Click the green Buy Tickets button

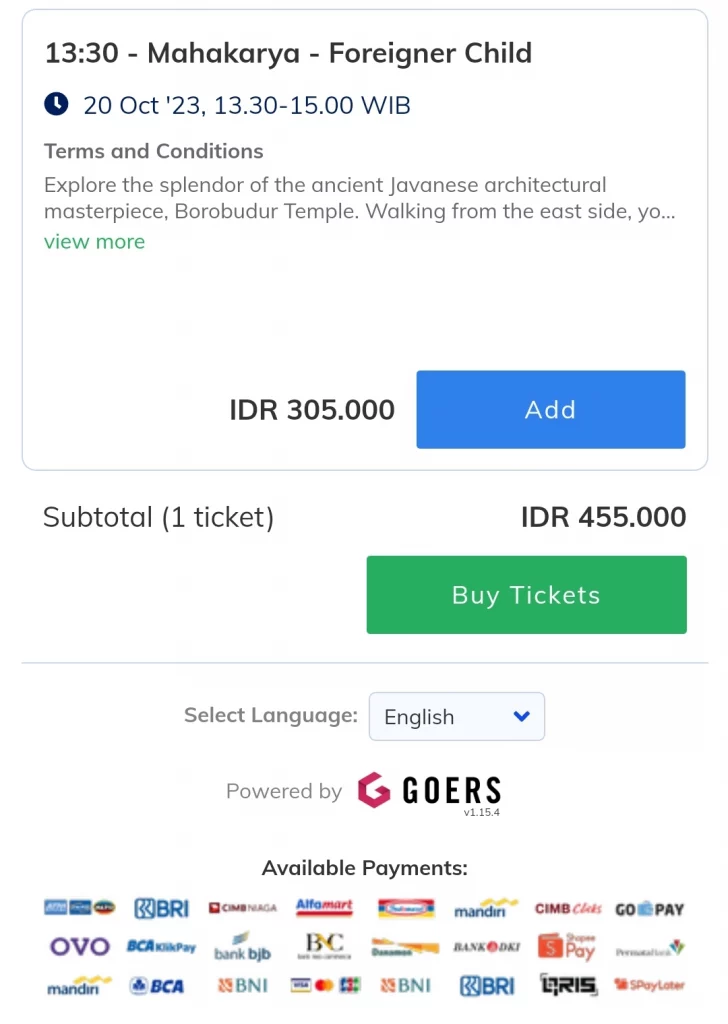tap(526, 595)
